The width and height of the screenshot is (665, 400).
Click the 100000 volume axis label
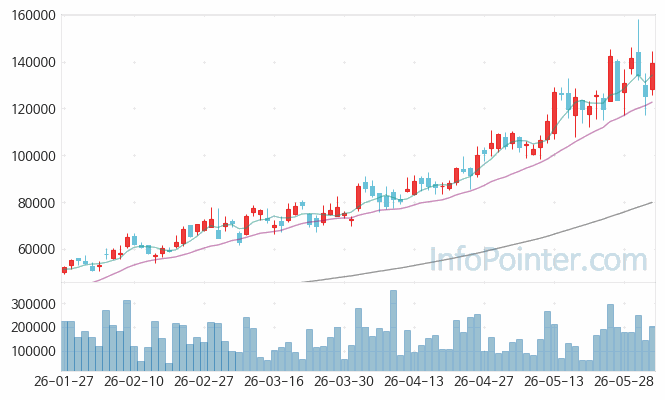[34, 351]
